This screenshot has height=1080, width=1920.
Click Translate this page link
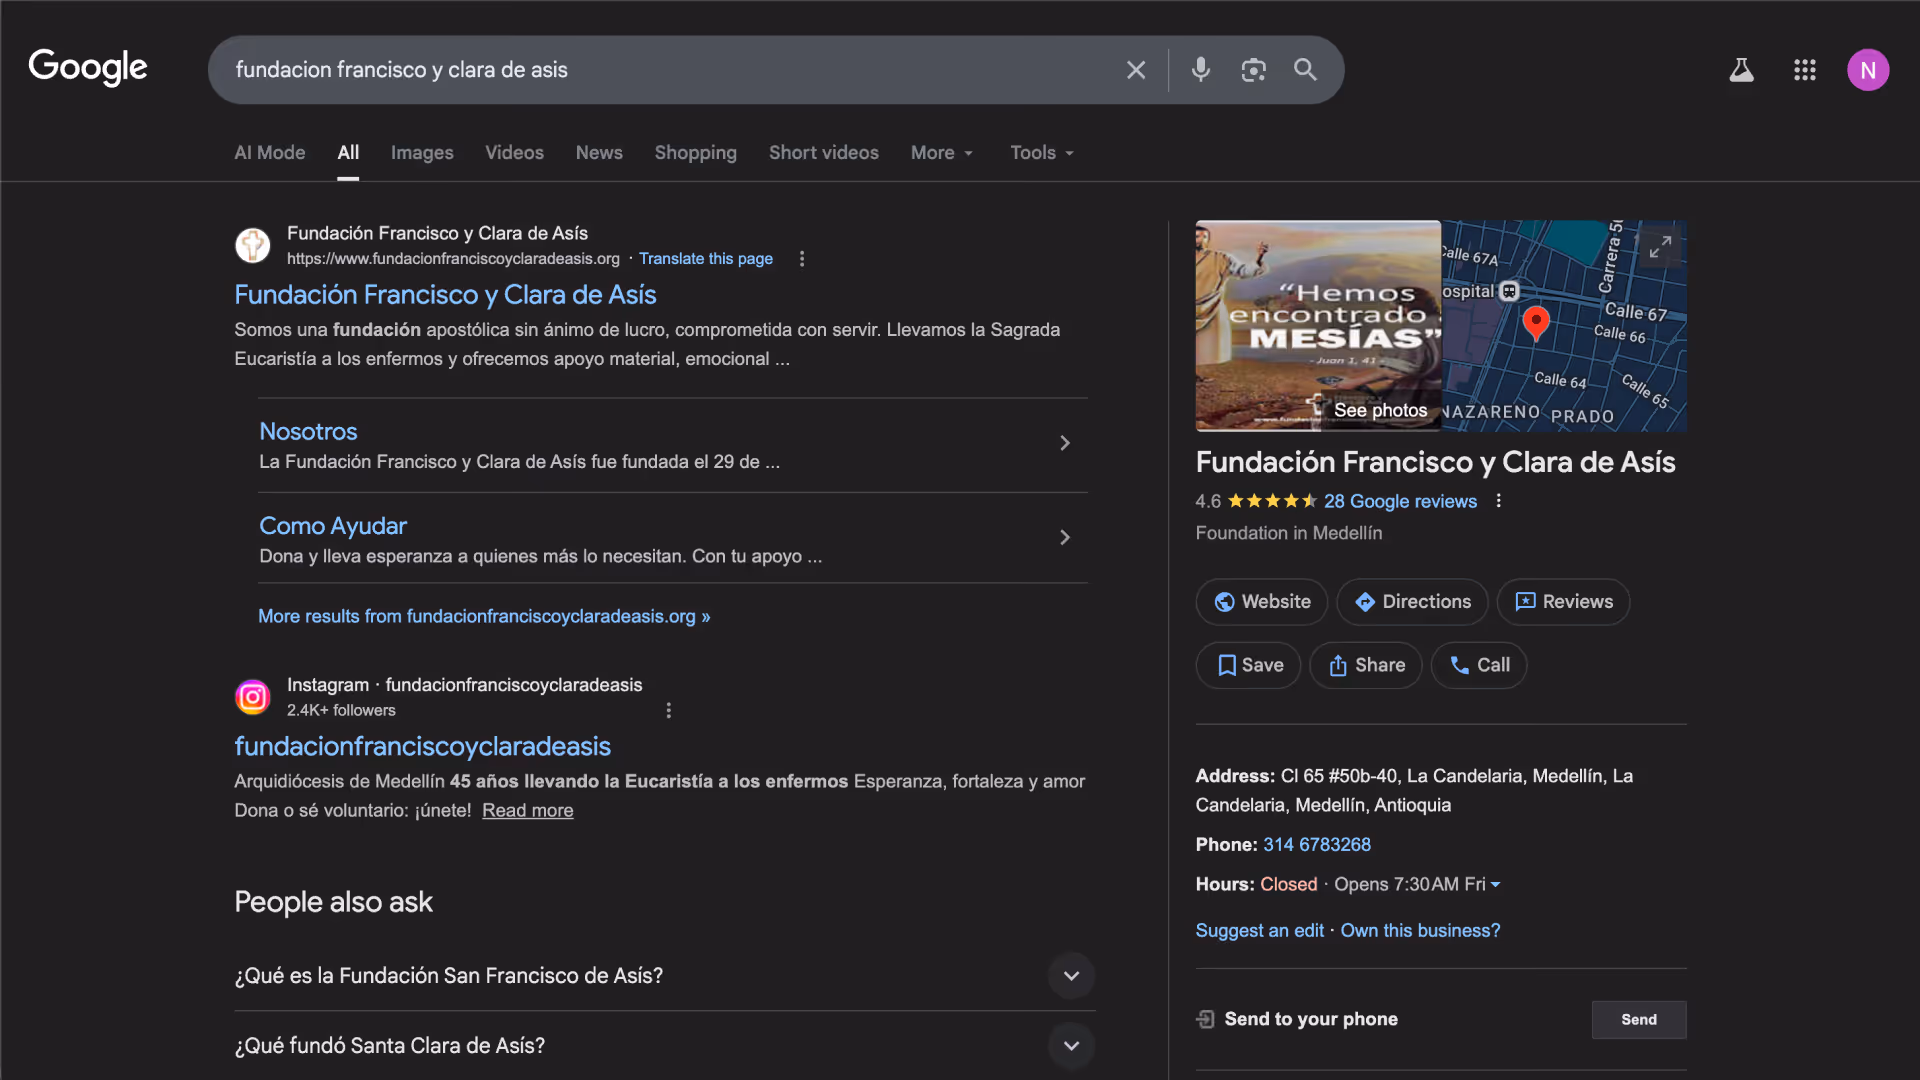706,259
